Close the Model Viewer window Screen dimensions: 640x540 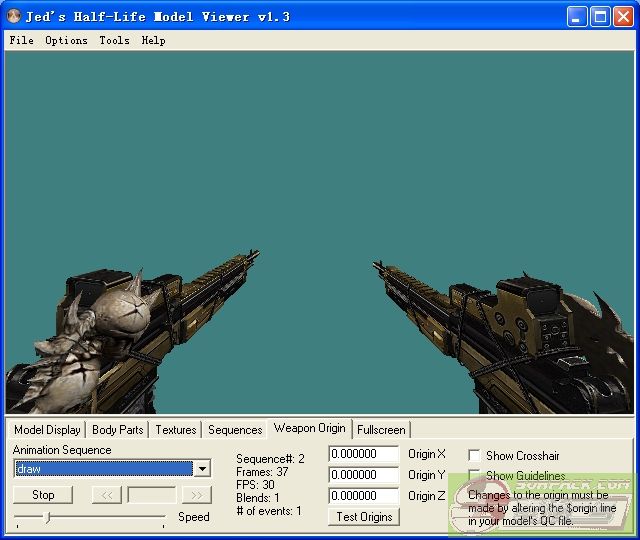click(x=622, y=17)
